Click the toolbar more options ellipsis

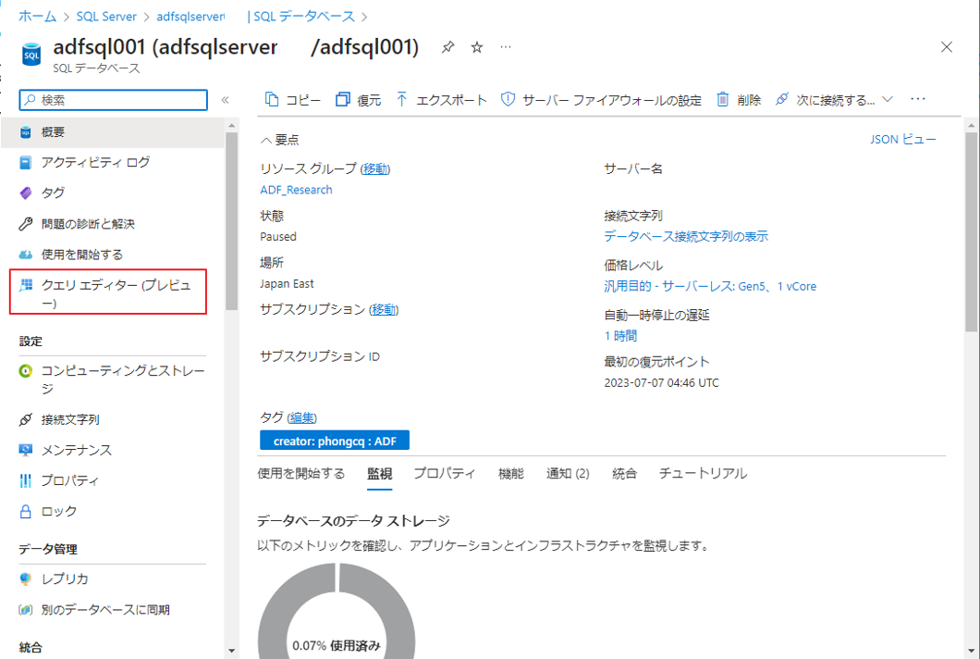pos(918,100)
